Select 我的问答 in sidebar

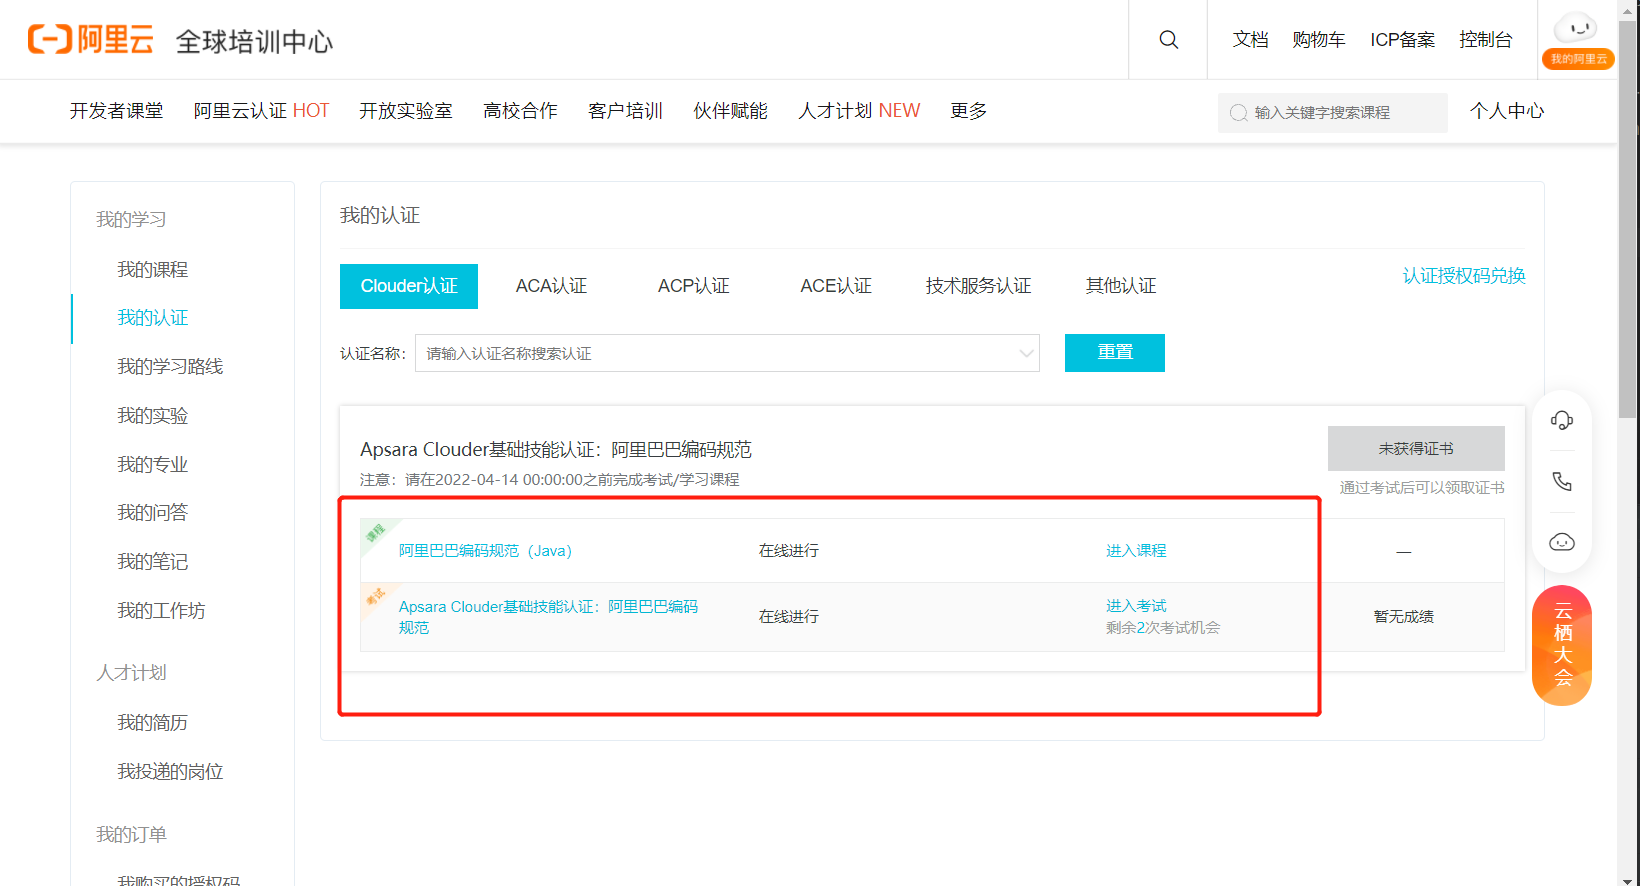click(152, 513)
